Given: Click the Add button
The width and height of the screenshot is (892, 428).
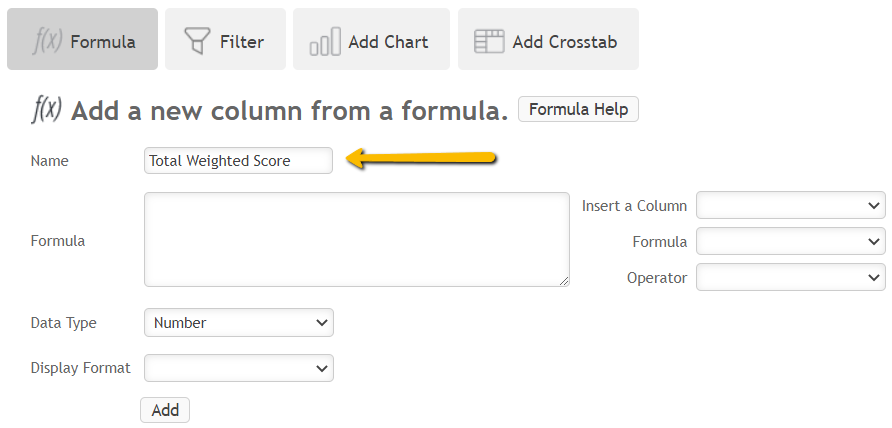Looking at the screenshot, I should point(165,410).
